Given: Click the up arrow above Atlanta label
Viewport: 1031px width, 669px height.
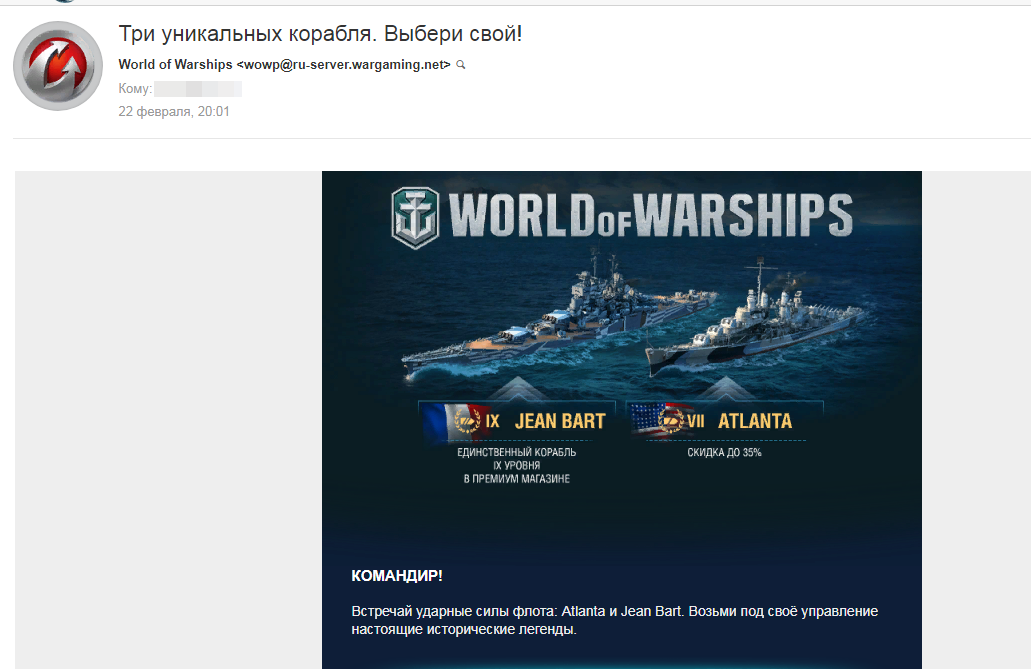Looking at the screenshot, I should point(725,388).
